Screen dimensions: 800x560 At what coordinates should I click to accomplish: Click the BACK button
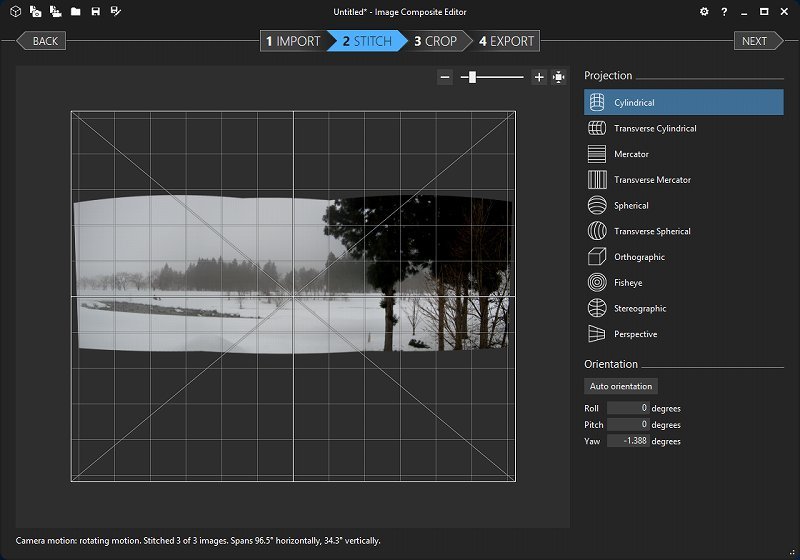[41, 41]
